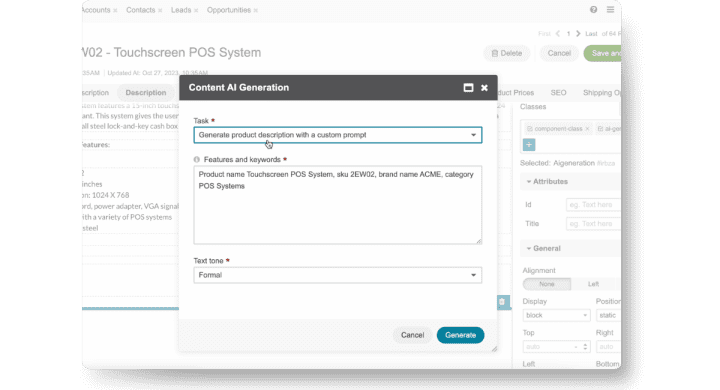Click the Generate button
720x390 pixels.
(x=460, y=335)
